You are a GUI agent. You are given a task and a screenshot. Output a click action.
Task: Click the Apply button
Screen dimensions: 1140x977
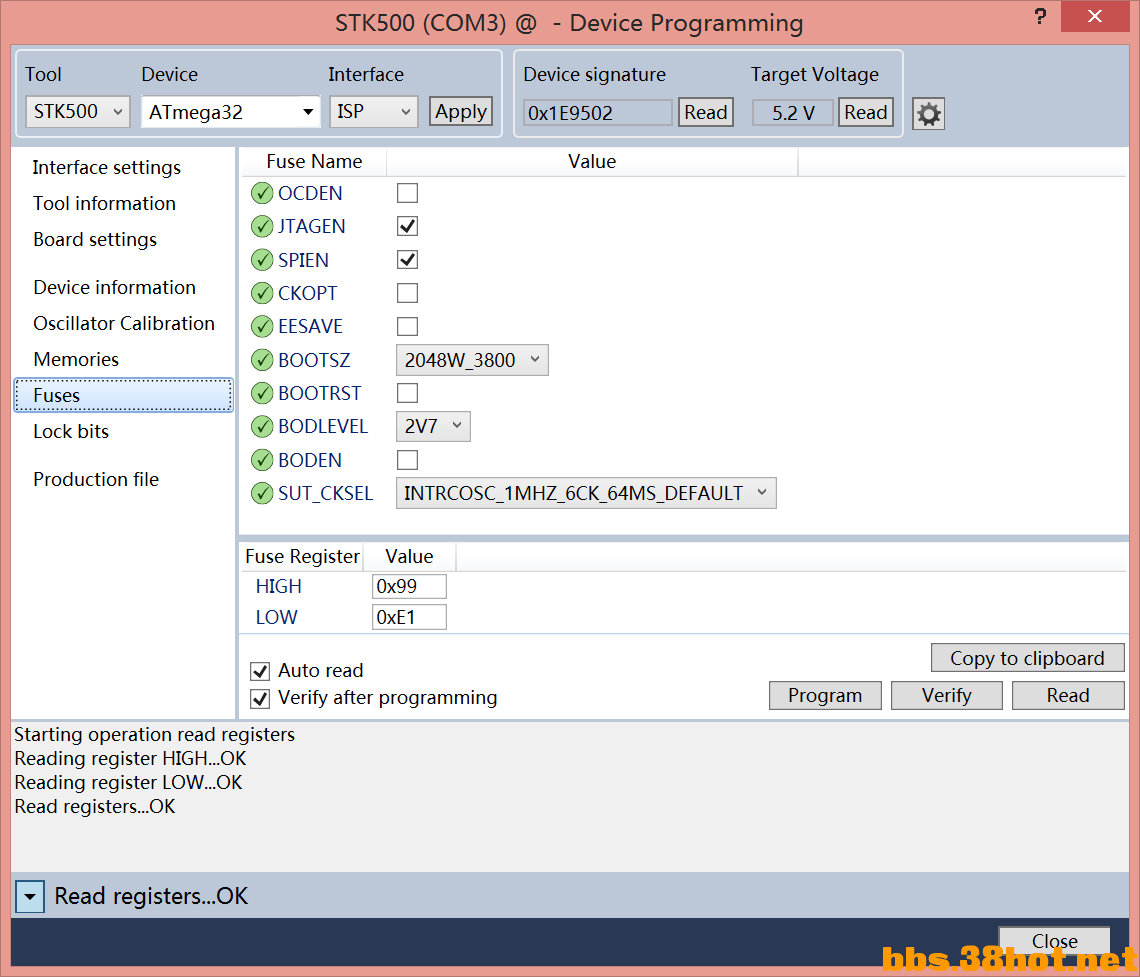(461, 112)
